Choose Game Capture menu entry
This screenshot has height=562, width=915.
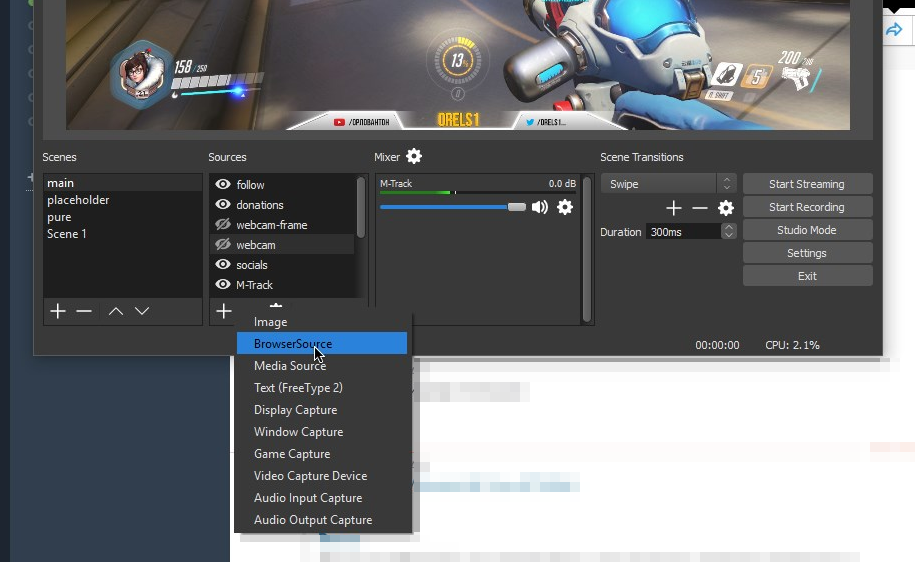point(322,453)
